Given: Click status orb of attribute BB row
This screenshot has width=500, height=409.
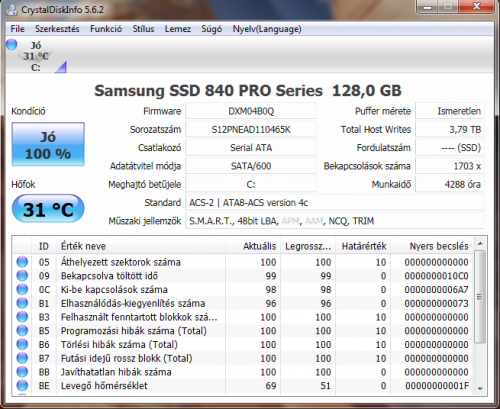Looking at the screenshot, I should coord(22,372).
